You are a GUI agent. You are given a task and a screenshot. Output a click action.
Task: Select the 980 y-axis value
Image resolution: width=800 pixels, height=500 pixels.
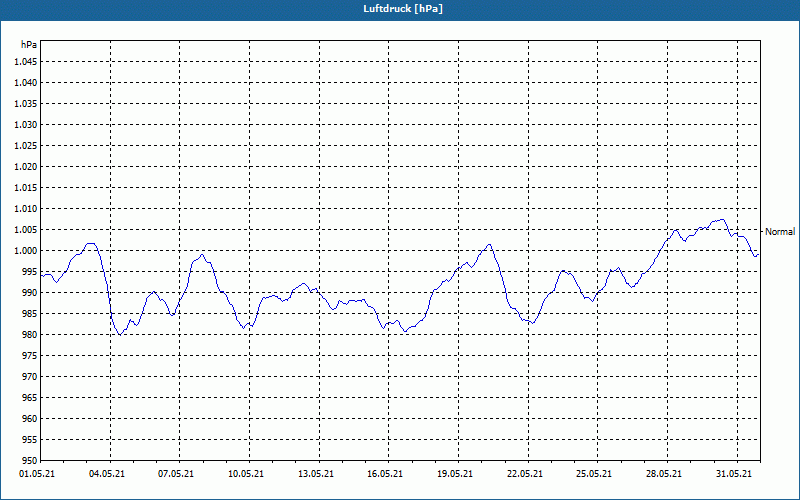(x=30, y=335)
